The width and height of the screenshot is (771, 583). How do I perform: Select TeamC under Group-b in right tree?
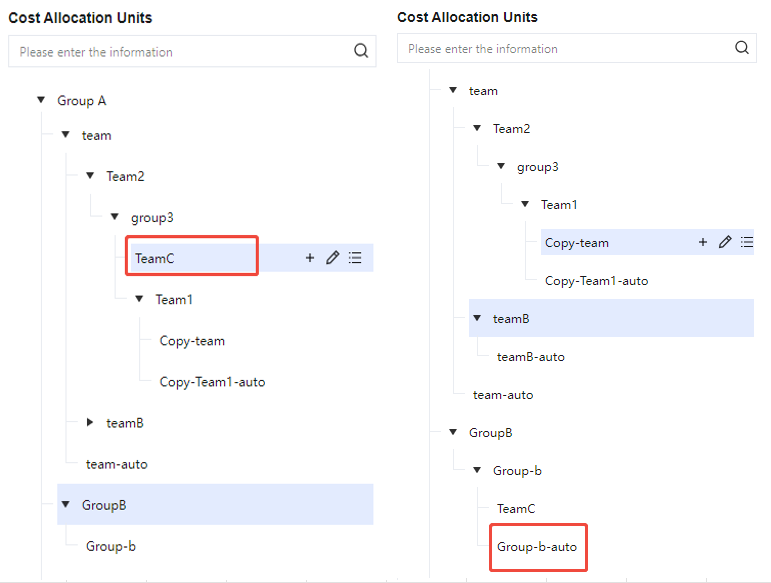(x=516, y=509)
